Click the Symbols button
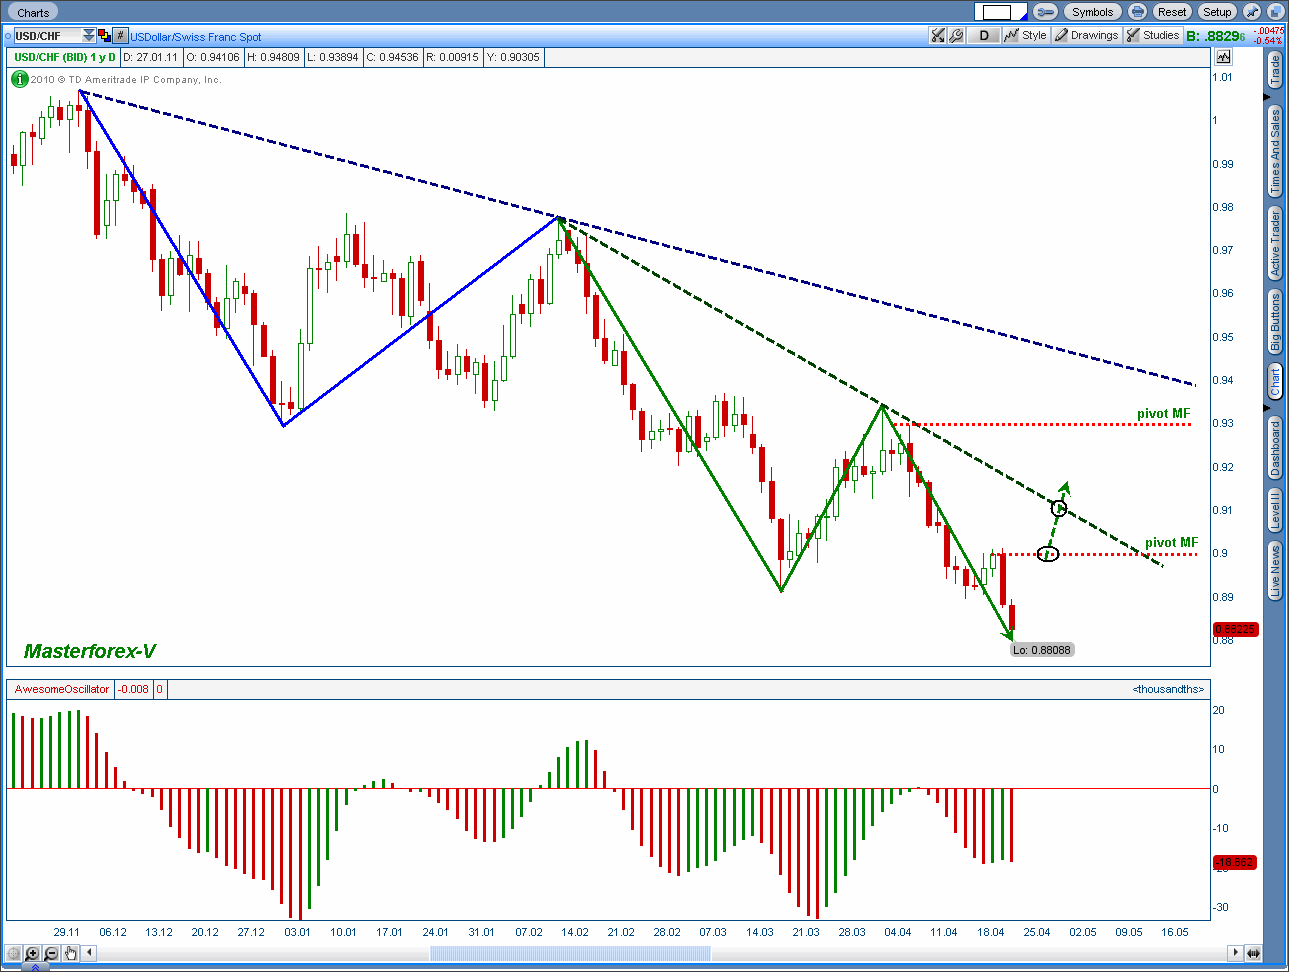Image resolution: width=1289 pixels, height=972 pixels. tap(1092, 12)
